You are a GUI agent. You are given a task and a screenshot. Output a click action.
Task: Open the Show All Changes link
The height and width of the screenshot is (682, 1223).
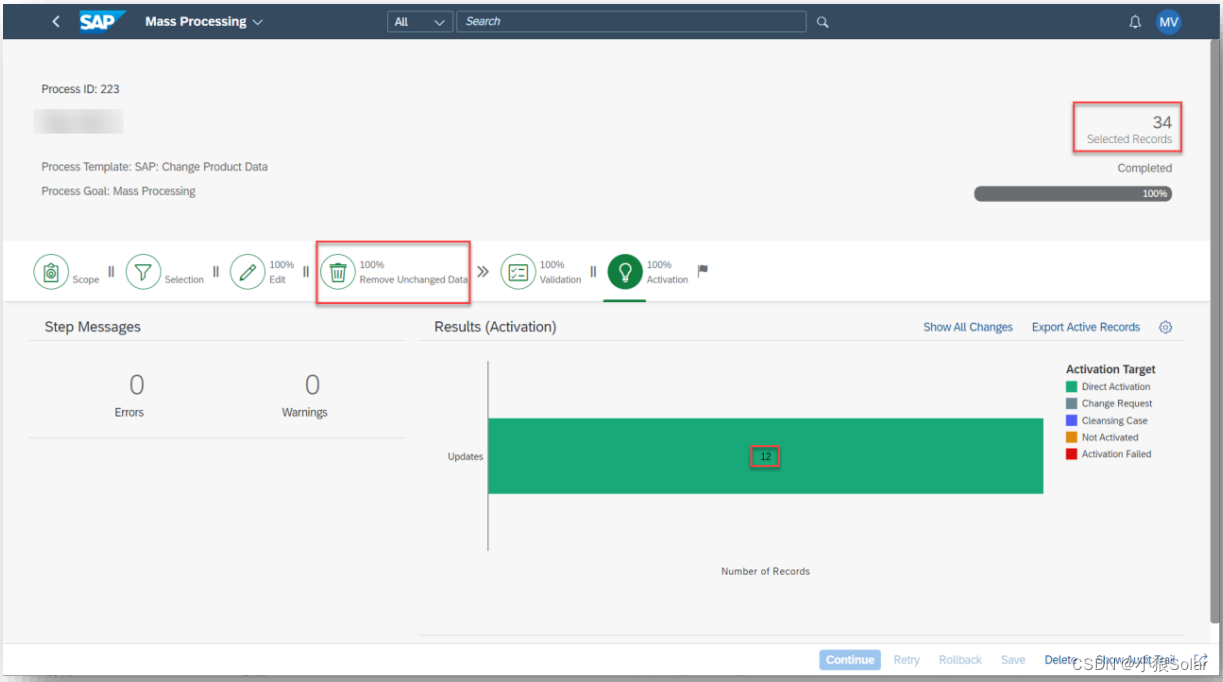coord(968,327)
